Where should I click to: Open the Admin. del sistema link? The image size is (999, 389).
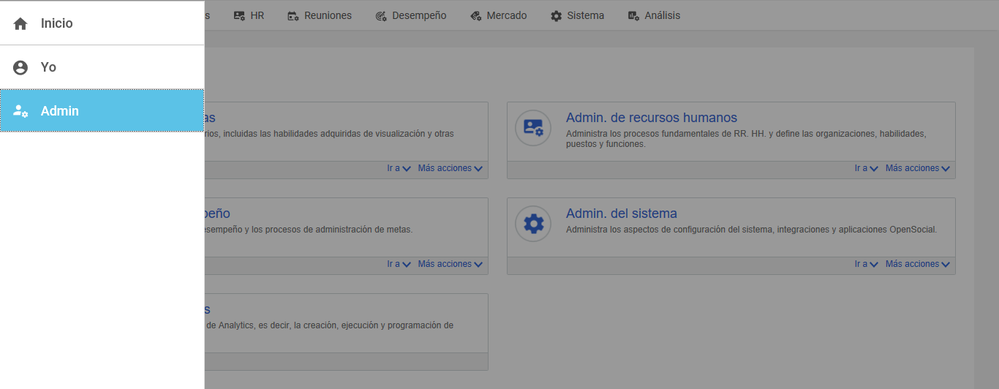[x=621, y=213]
